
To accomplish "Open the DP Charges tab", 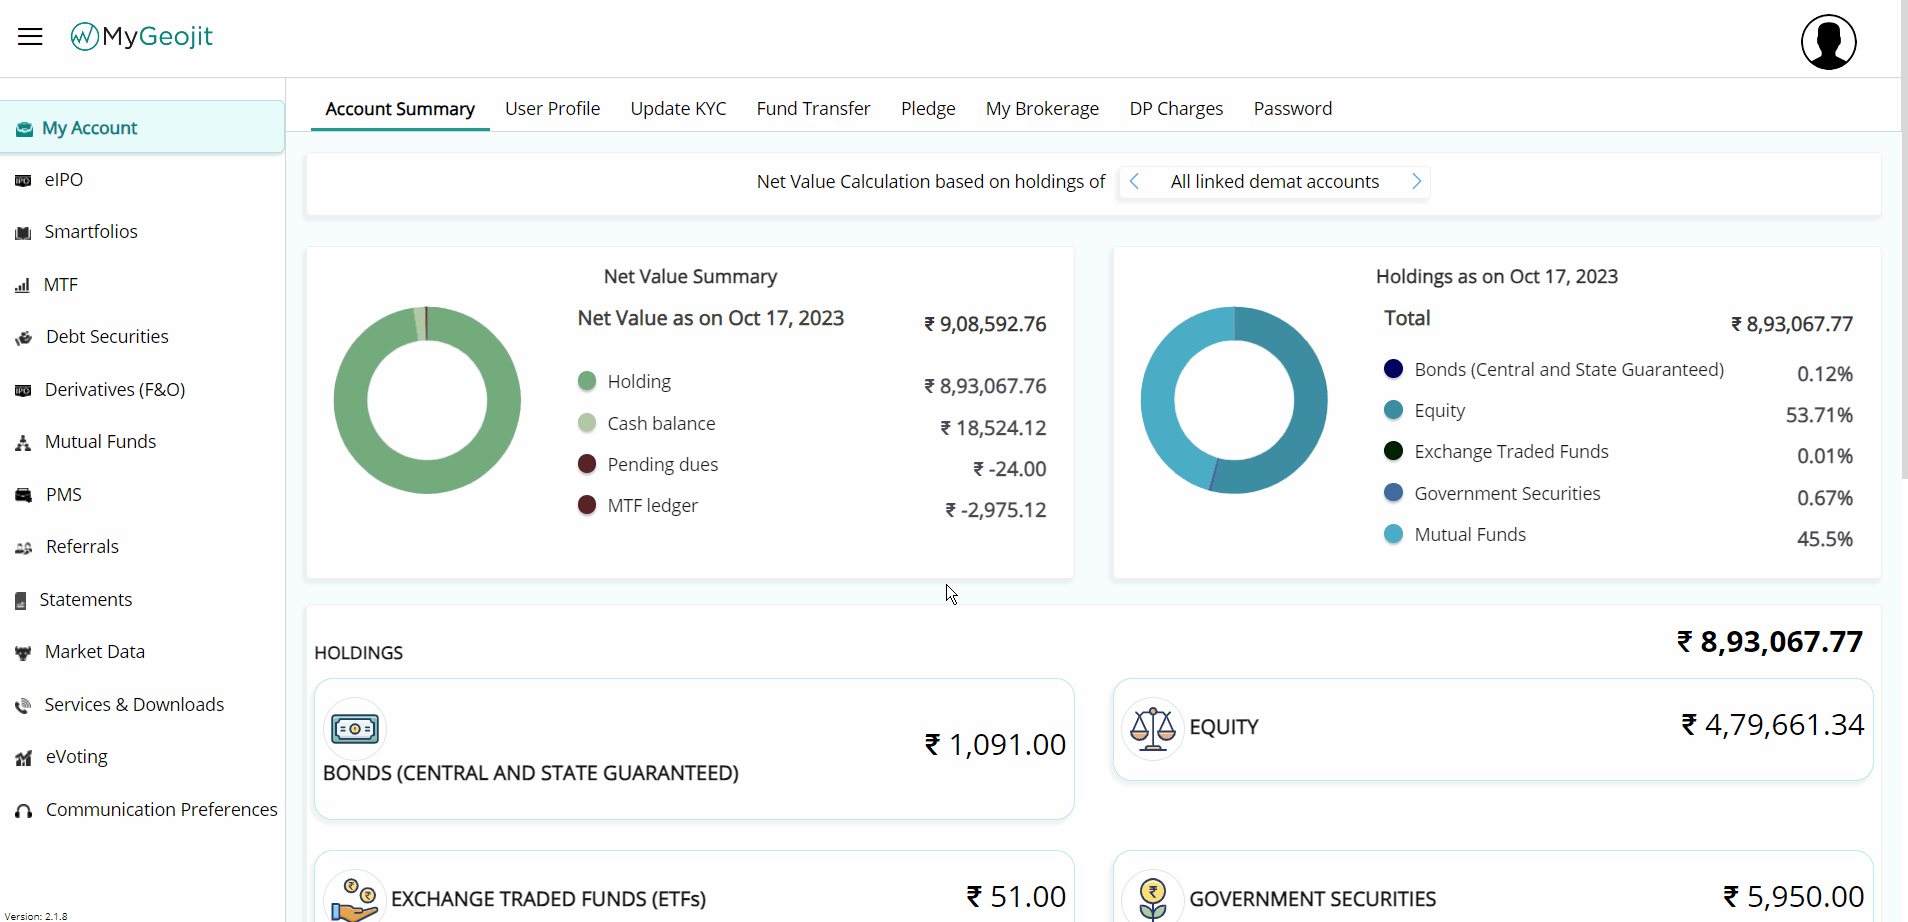I will pos(1176,109).
